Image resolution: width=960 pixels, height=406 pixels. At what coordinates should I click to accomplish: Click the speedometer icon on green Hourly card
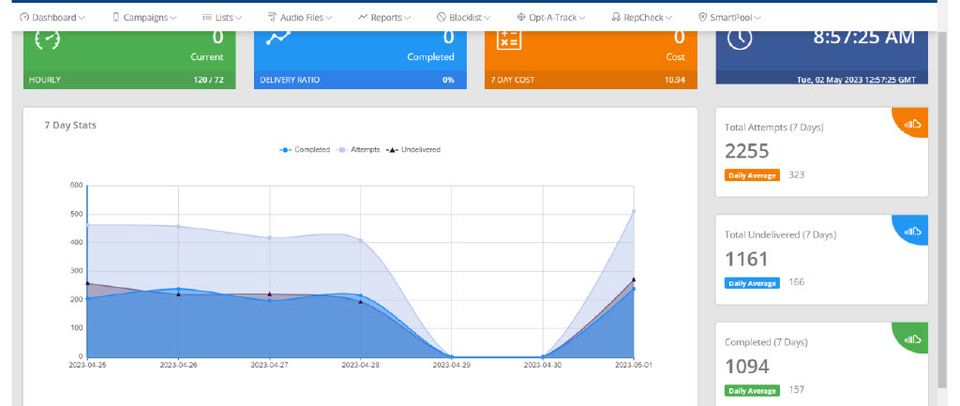[48, 40]
